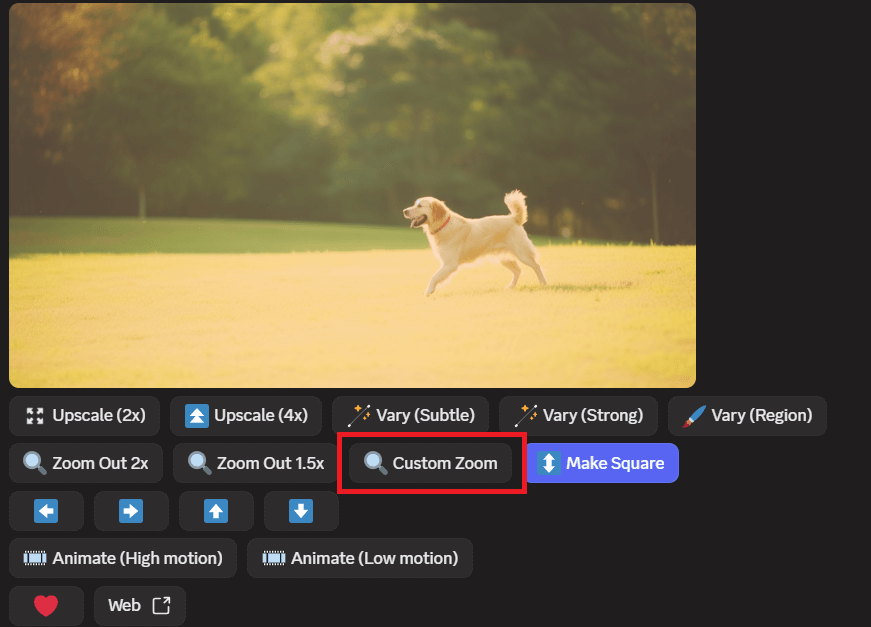Viewport: 871px width, 627px height.
Task: Click the golden retriever in the image
Action: (470, 235)
